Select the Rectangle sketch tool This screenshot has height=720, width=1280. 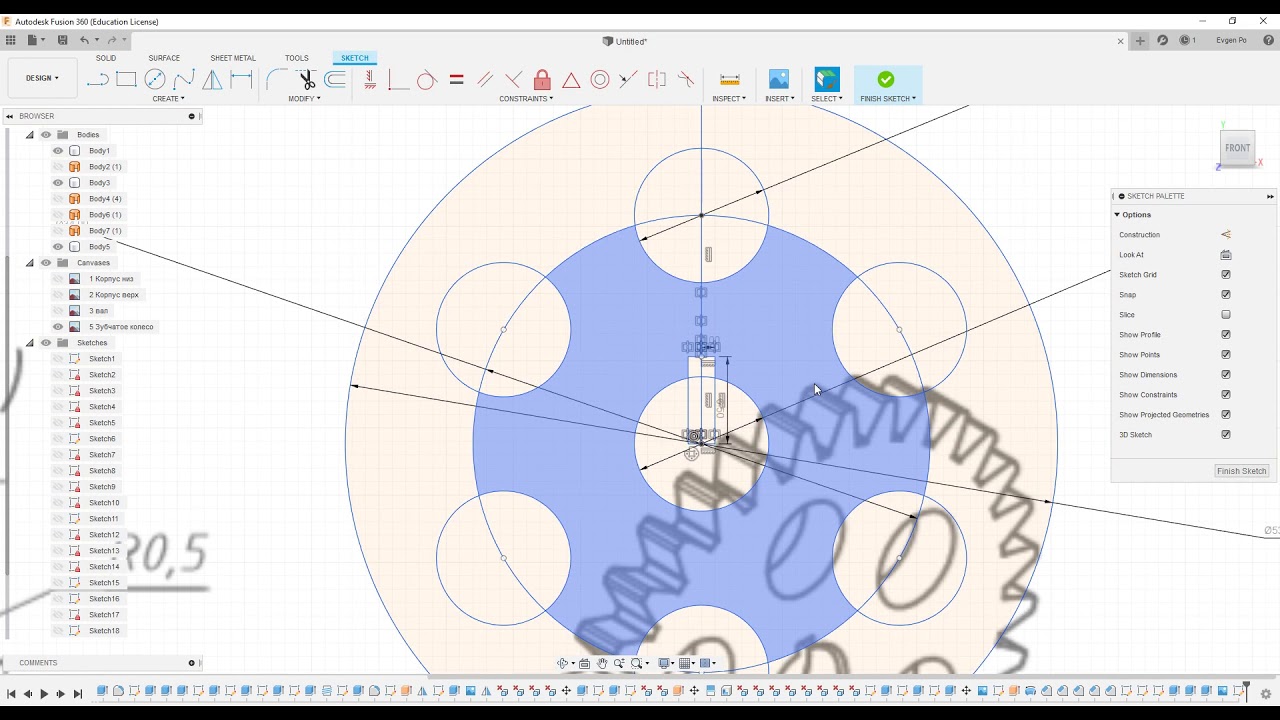(126, 80)
